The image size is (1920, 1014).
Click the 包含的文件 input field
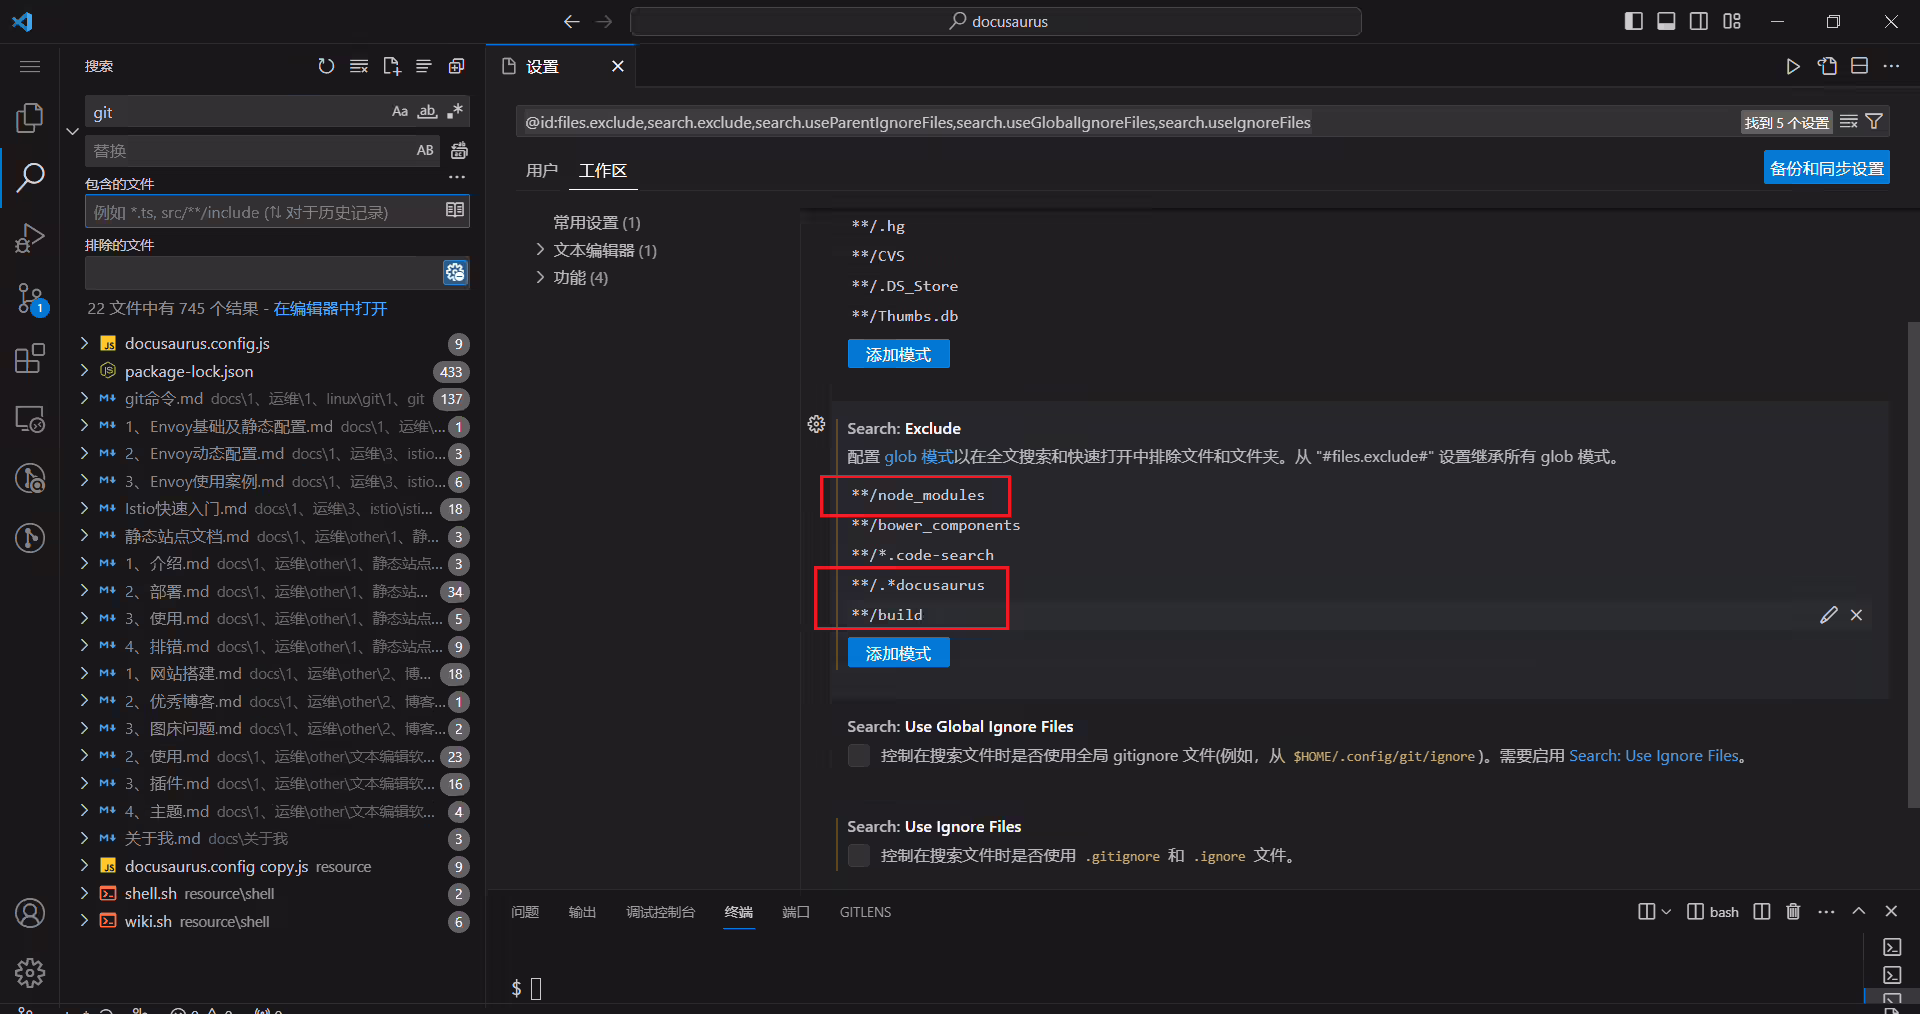[264, 211]
